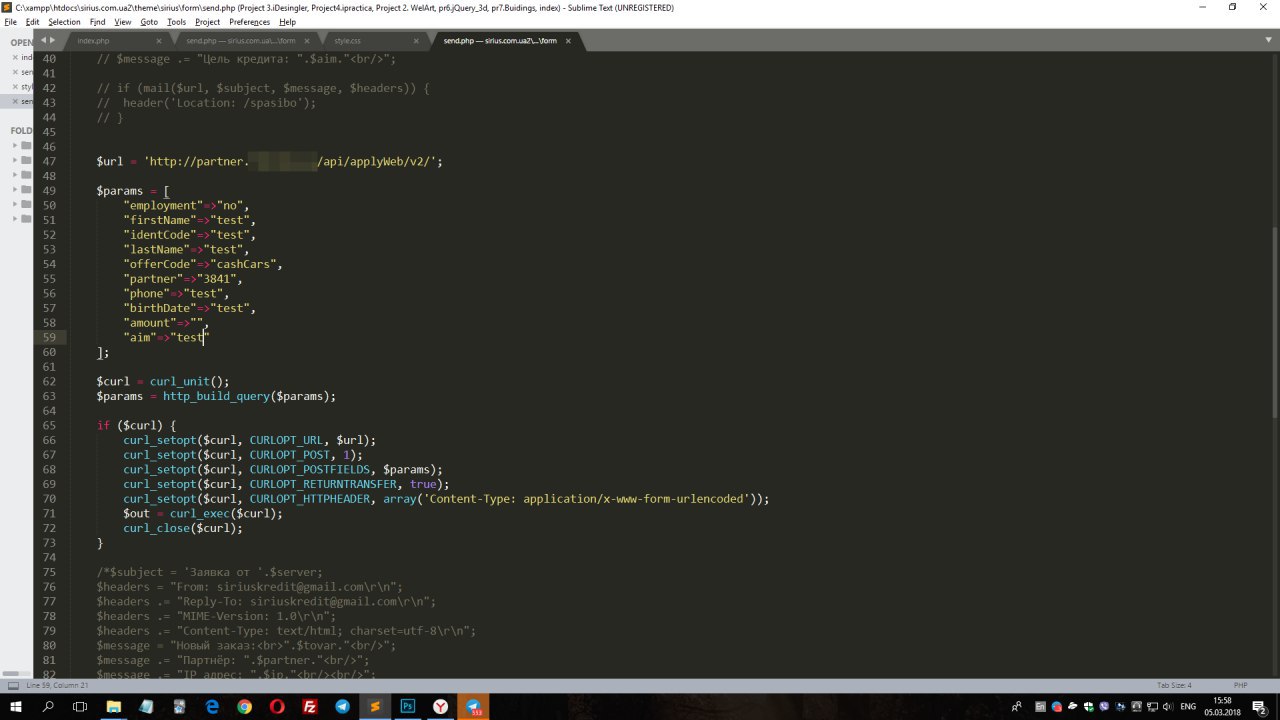Open the Selection menu
Image resolution: width=1280 pixels, height=720 pixels.
pyautogui.click(x=64, y=22)
